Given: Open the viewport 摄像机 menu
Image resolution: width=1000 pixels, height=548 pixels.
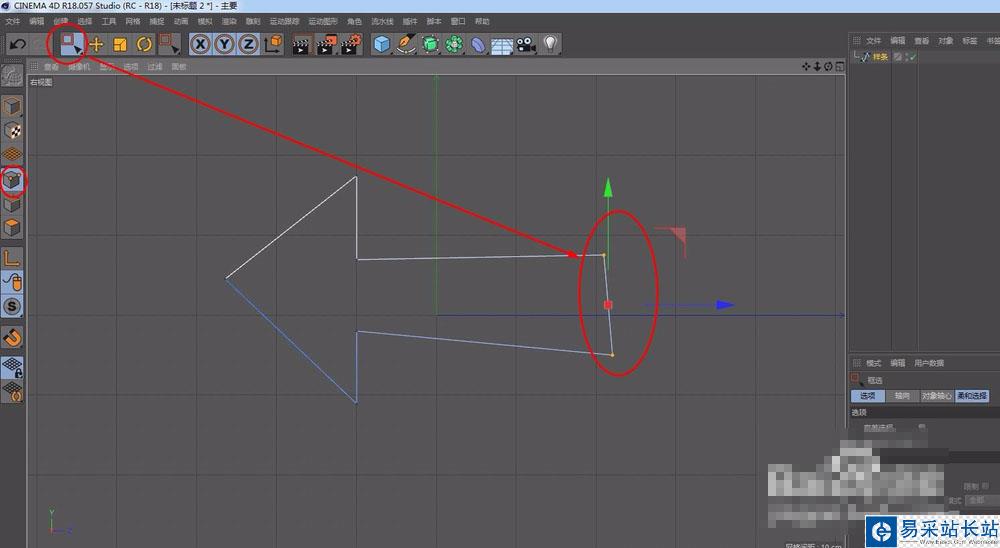Looking at the screenshot, I should [x=79, y=66].
